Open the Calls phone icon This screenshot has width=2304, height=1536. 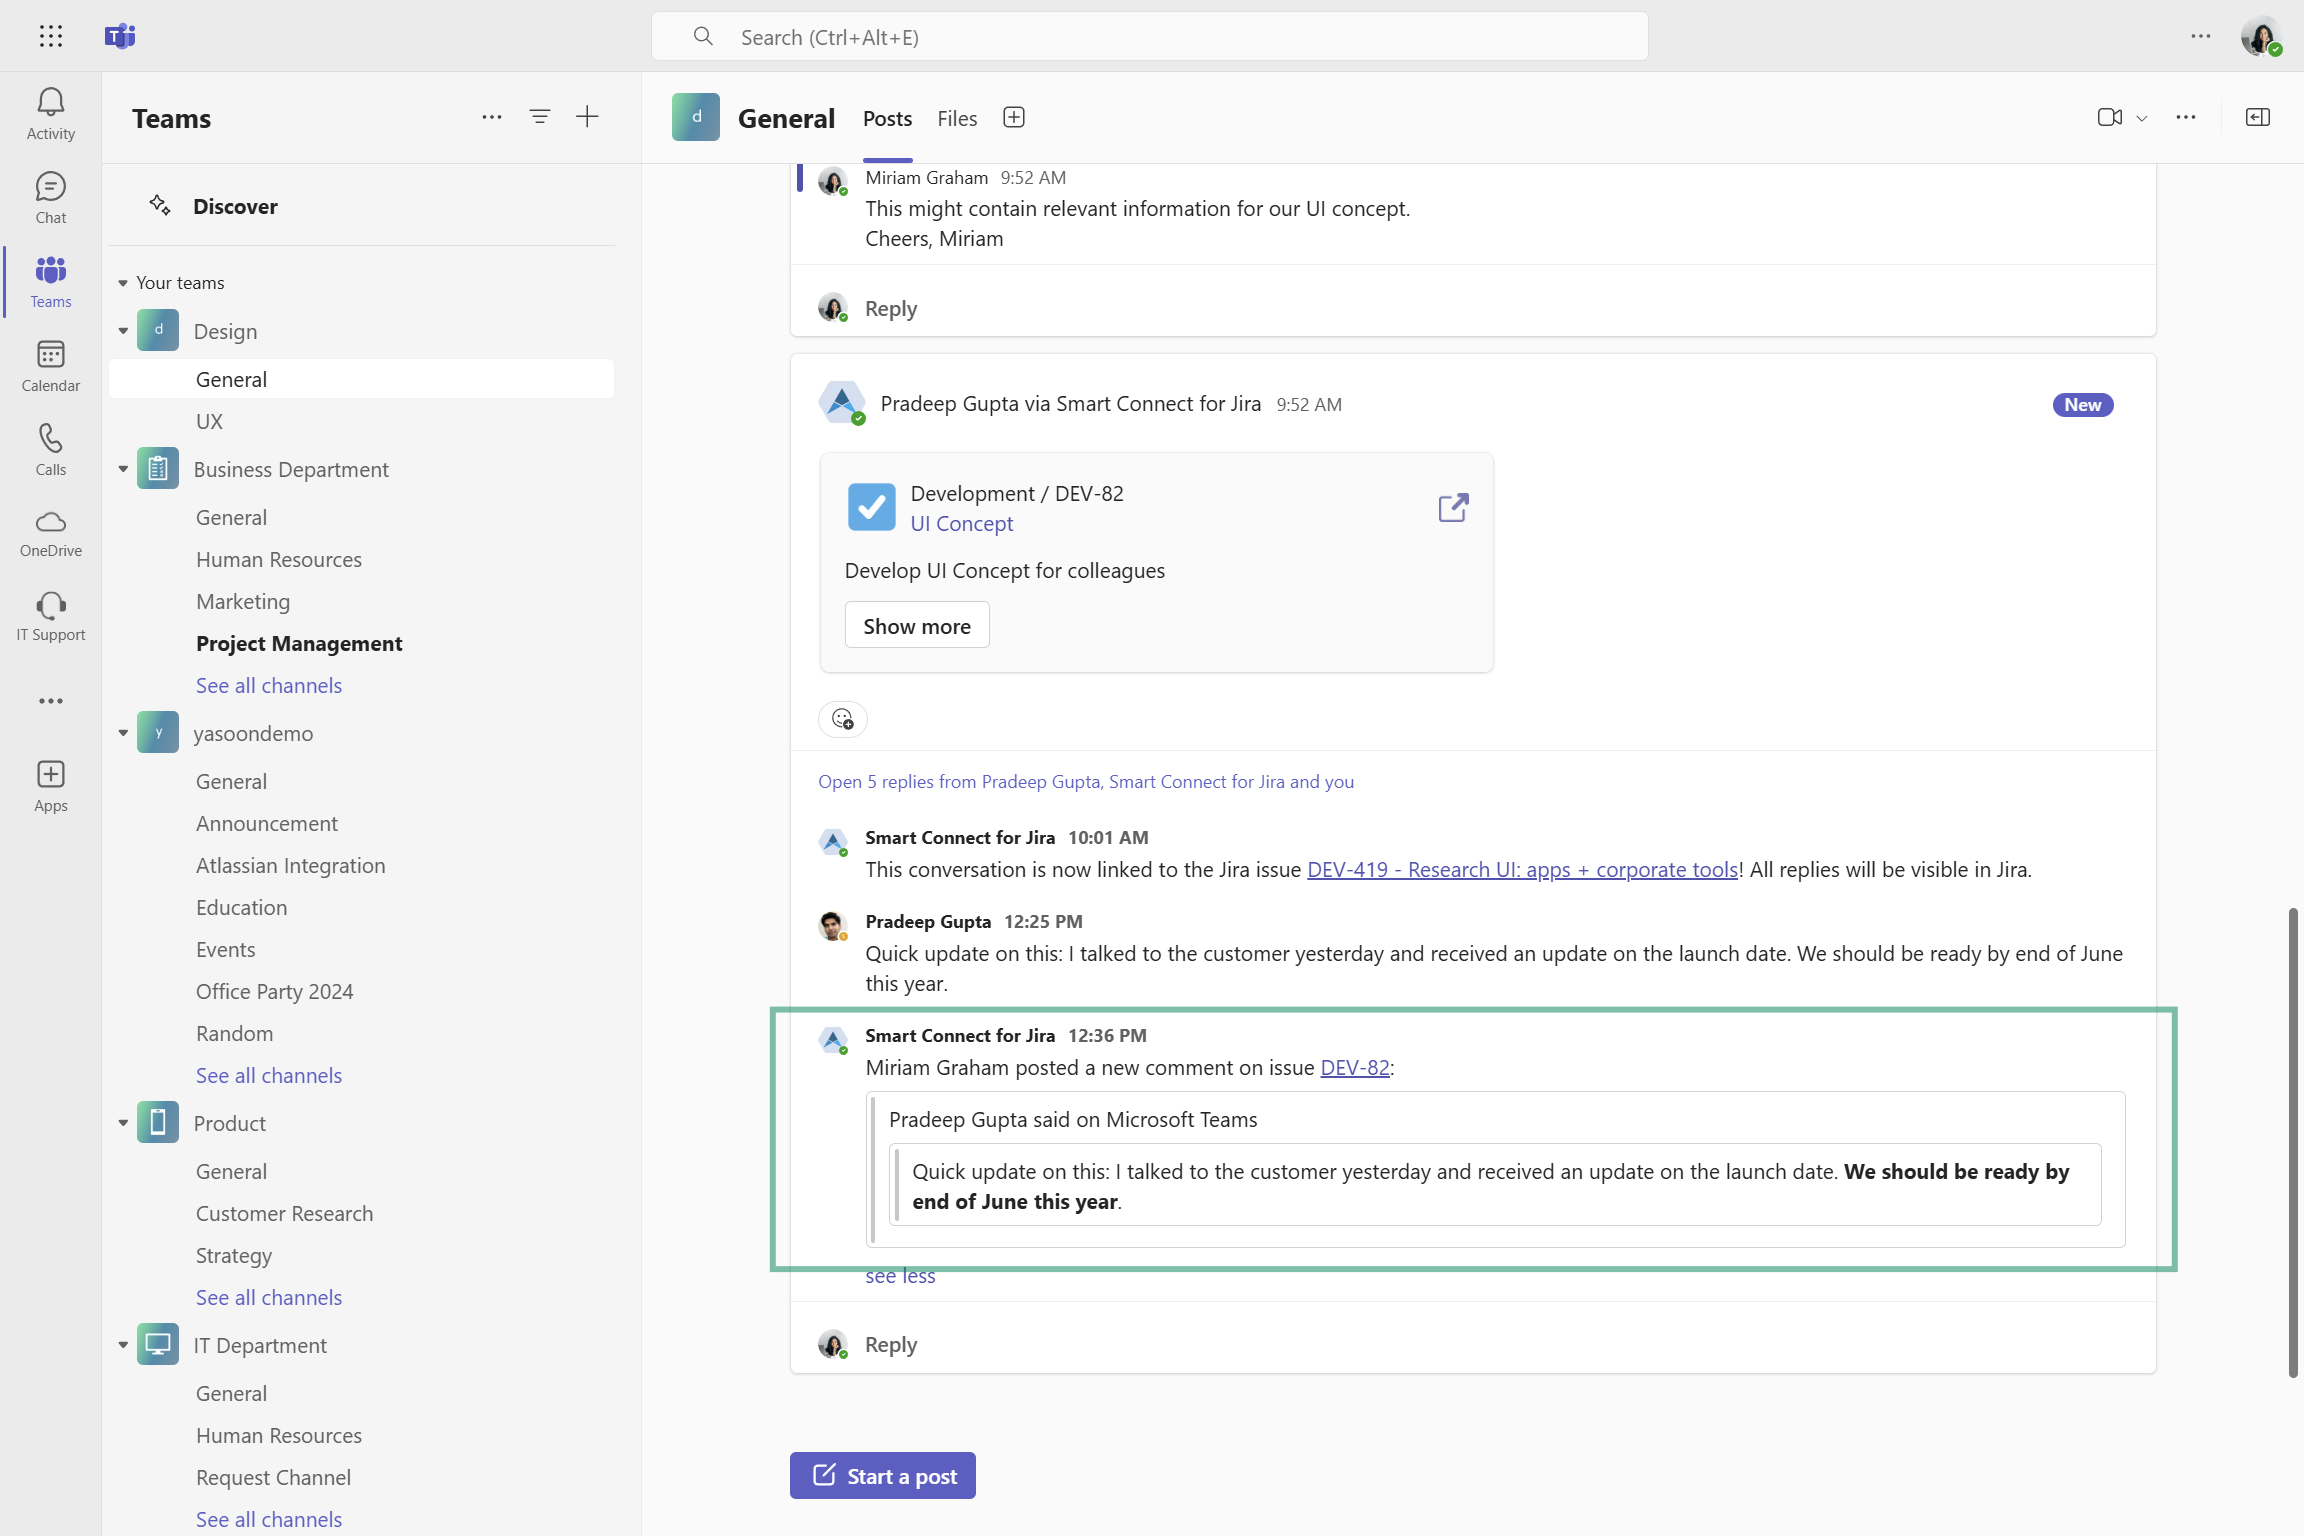click(50, 449)
